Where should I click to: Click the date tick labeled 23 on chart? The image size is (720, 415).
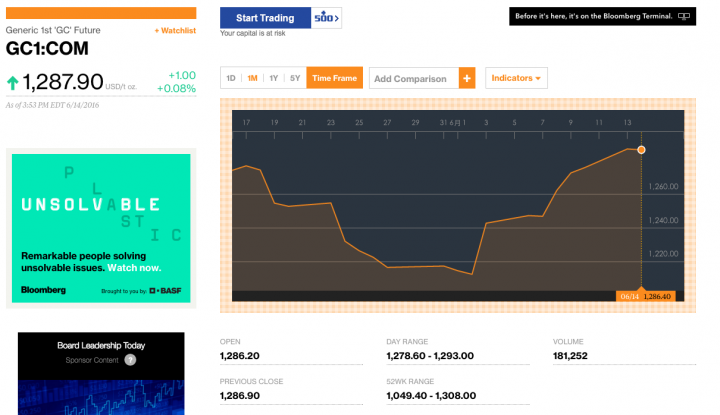point(331,123)
